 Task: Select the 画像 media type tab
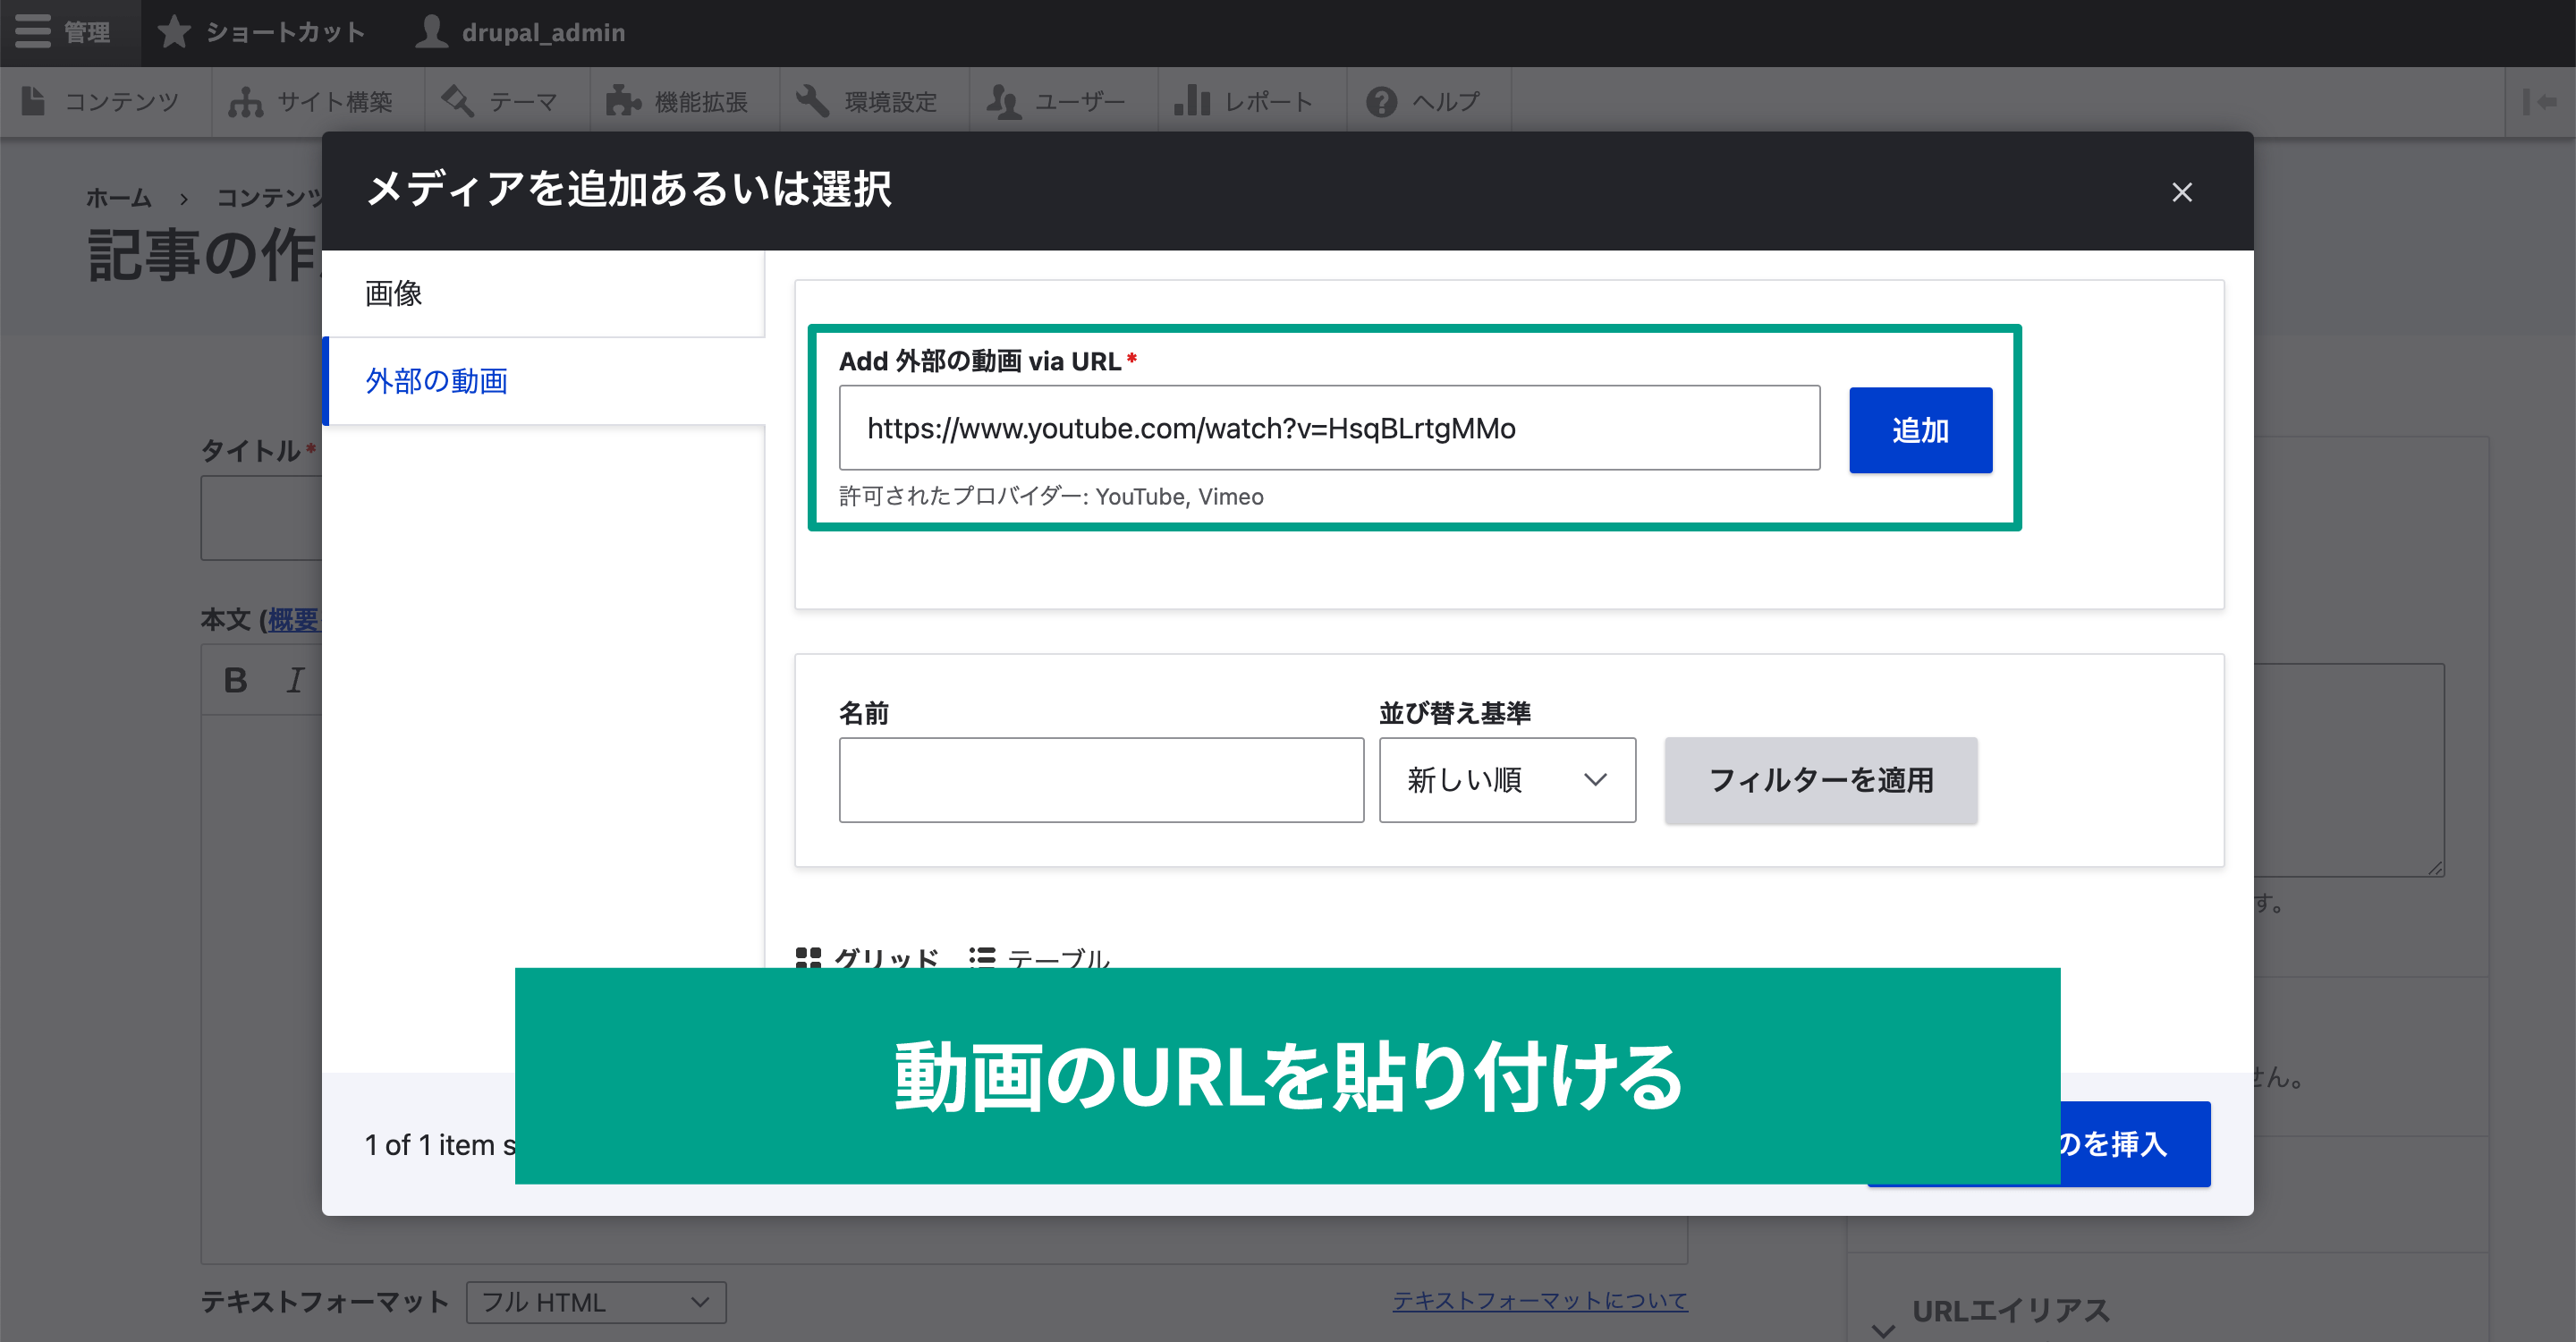pyautogui.click(x=543, y=293)
